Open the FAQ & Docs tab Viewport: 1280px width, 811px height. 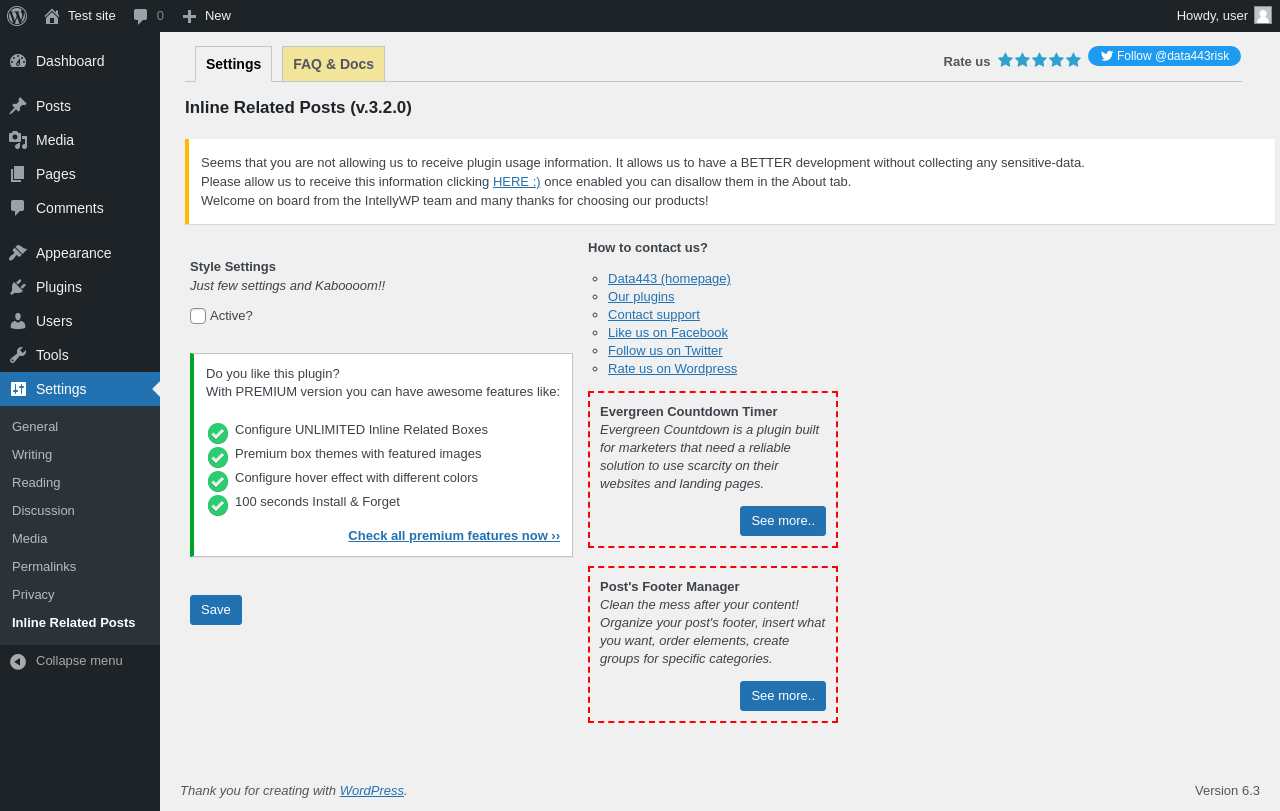click(333, 64)
